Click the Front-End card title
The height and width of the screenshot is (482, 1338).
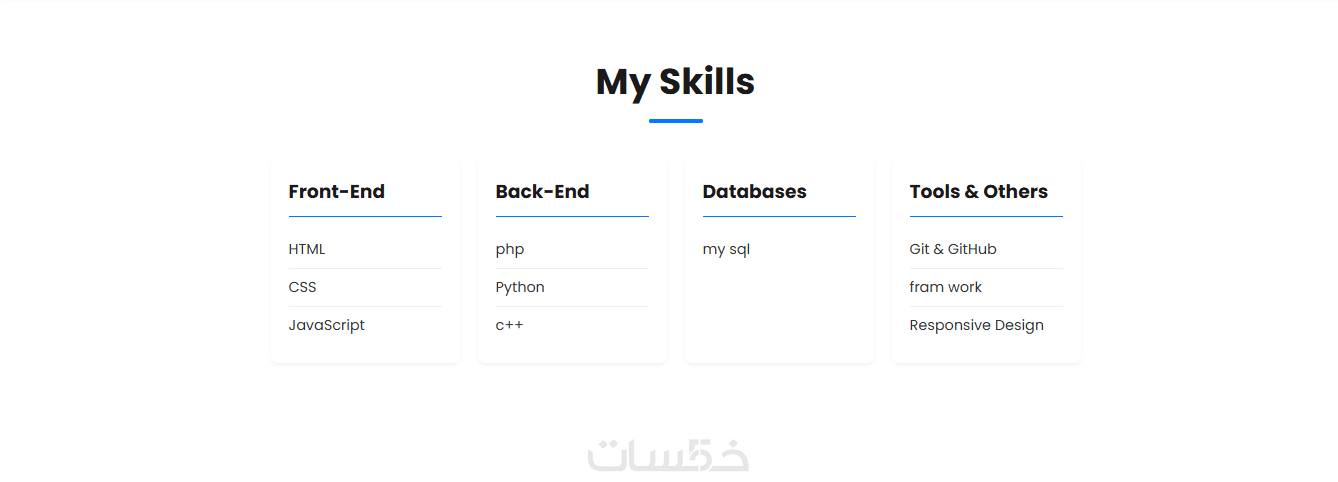coord(336,192)
